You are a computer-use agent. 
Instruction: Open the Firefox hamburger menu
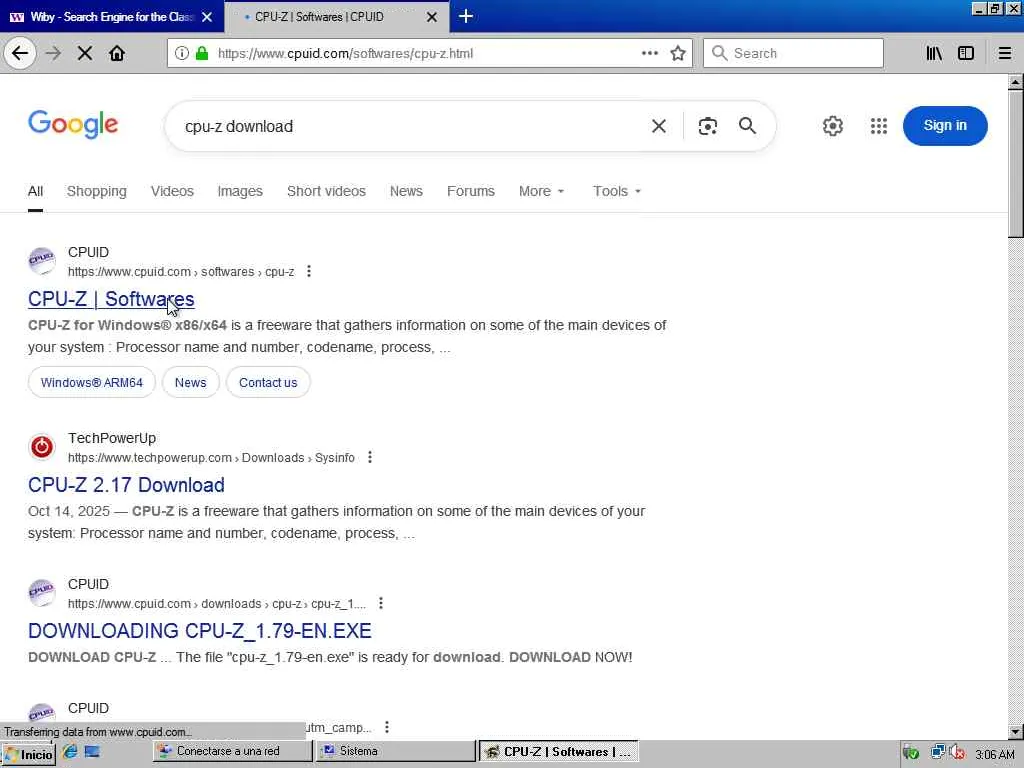point(1004,53)
